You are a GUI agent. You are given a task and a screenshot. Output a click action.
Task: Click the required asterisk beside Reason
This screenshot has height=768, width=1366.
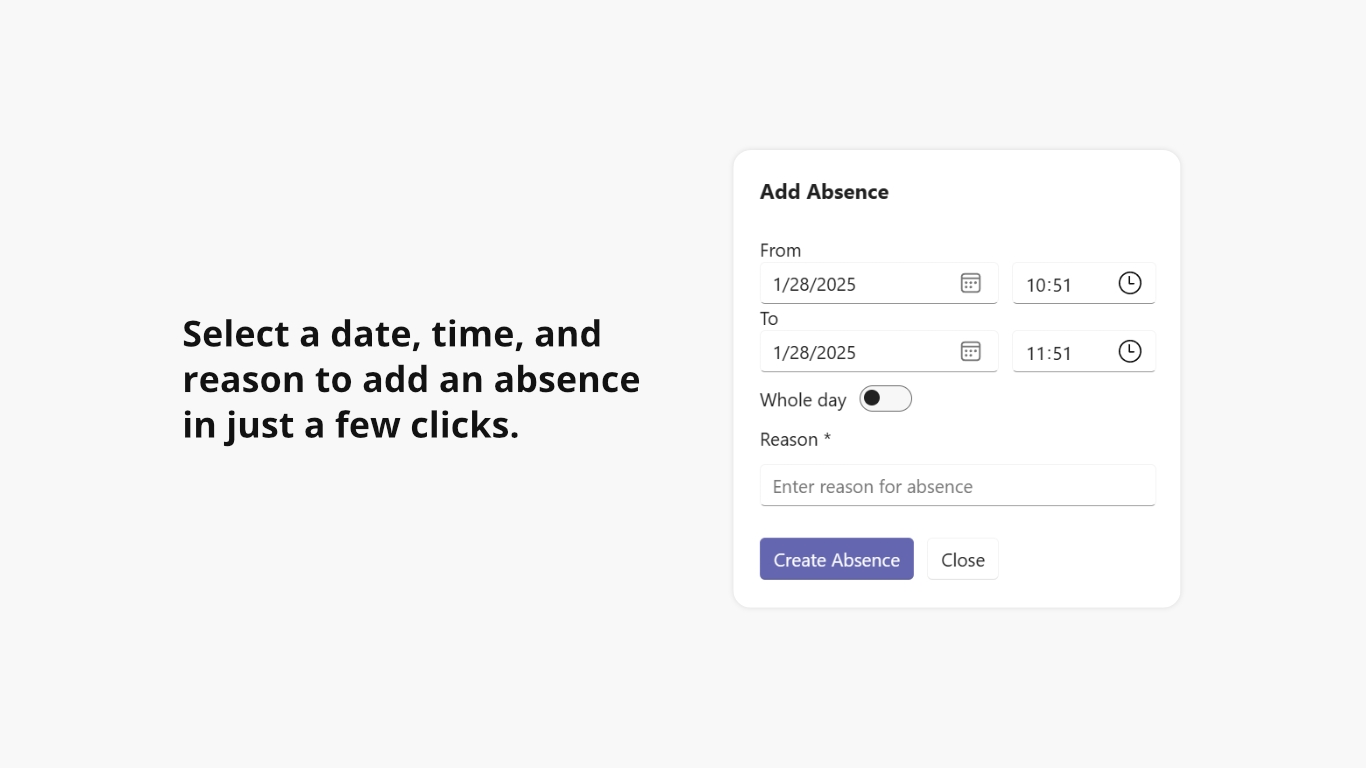point(827,438)
